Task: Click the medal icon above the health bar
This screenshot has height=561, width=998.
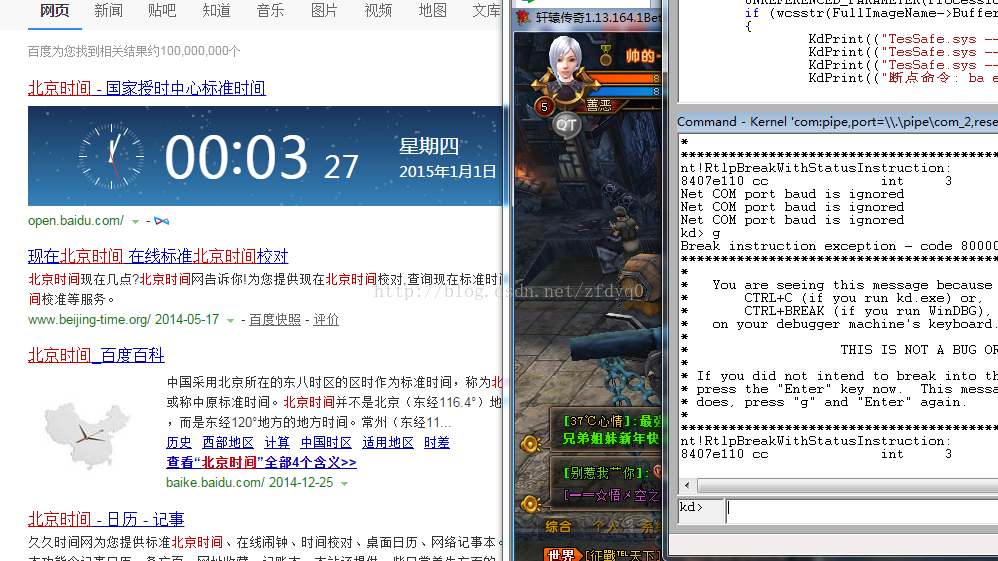Action: [605, 55]
